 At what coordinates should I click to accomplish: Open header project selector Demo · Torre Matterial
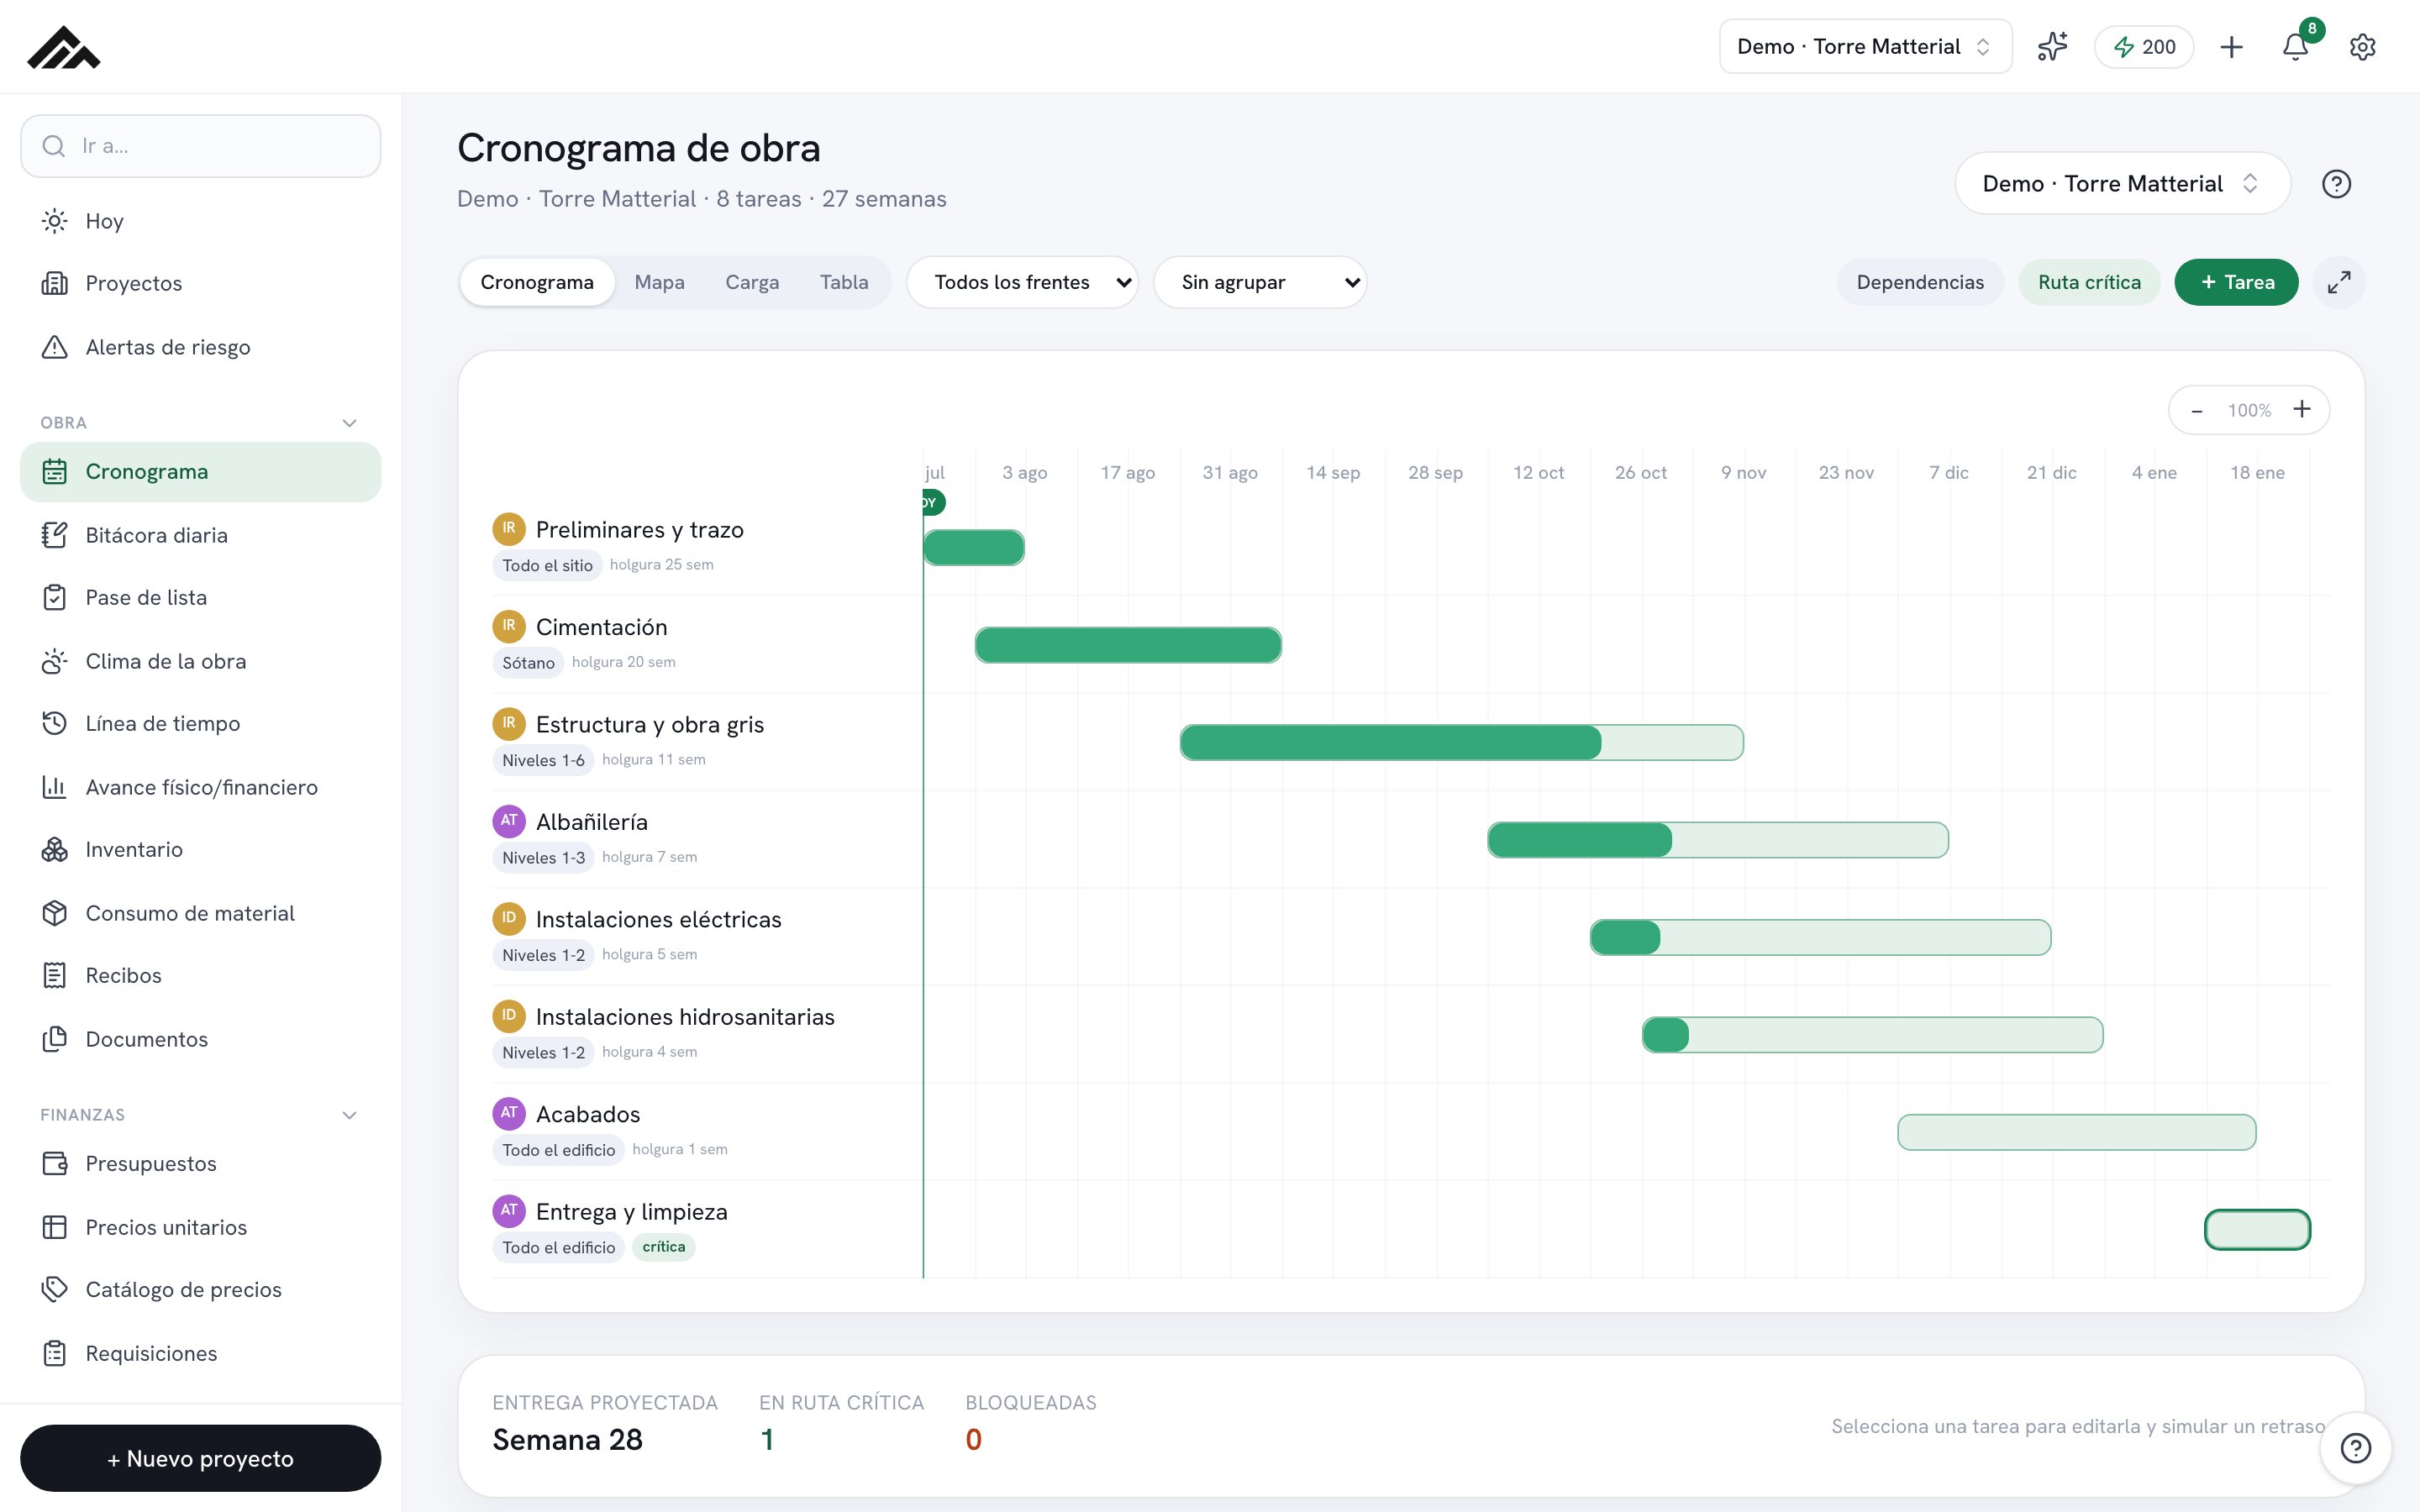1865,46
